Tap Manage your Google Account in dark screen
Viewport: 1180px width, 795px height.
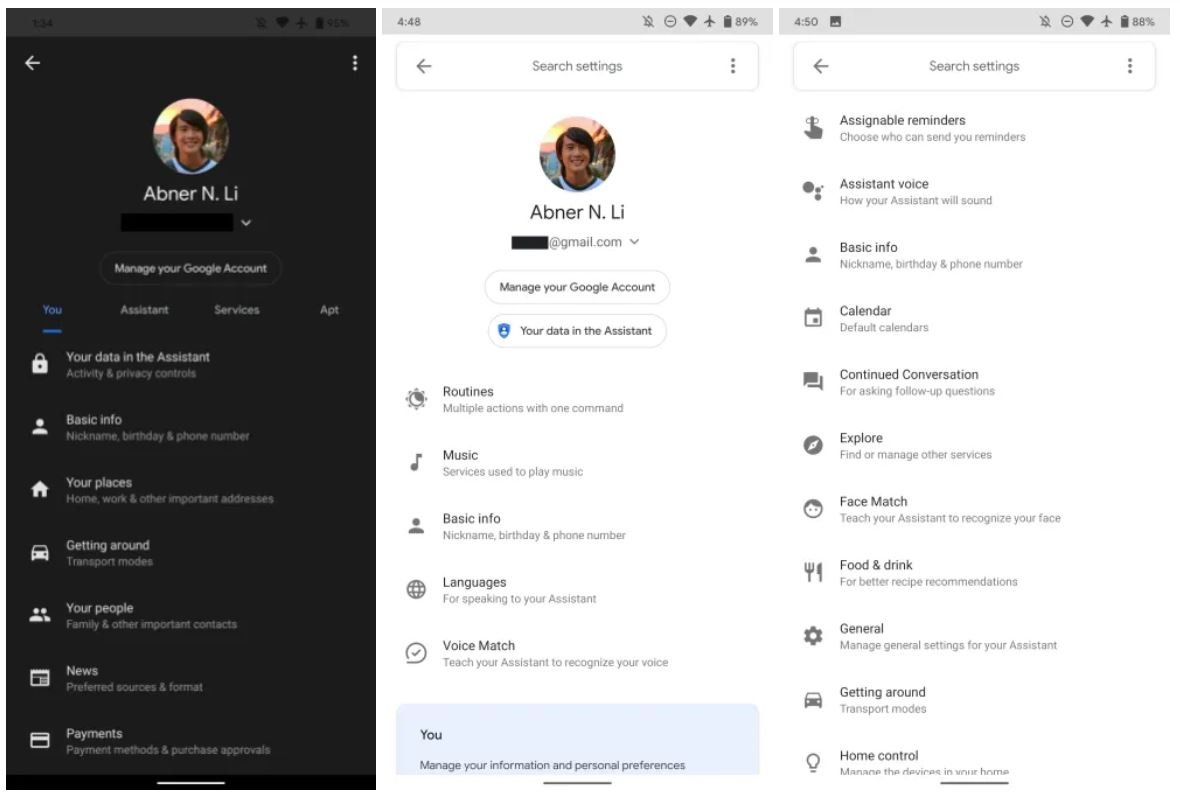coord(190,268)
